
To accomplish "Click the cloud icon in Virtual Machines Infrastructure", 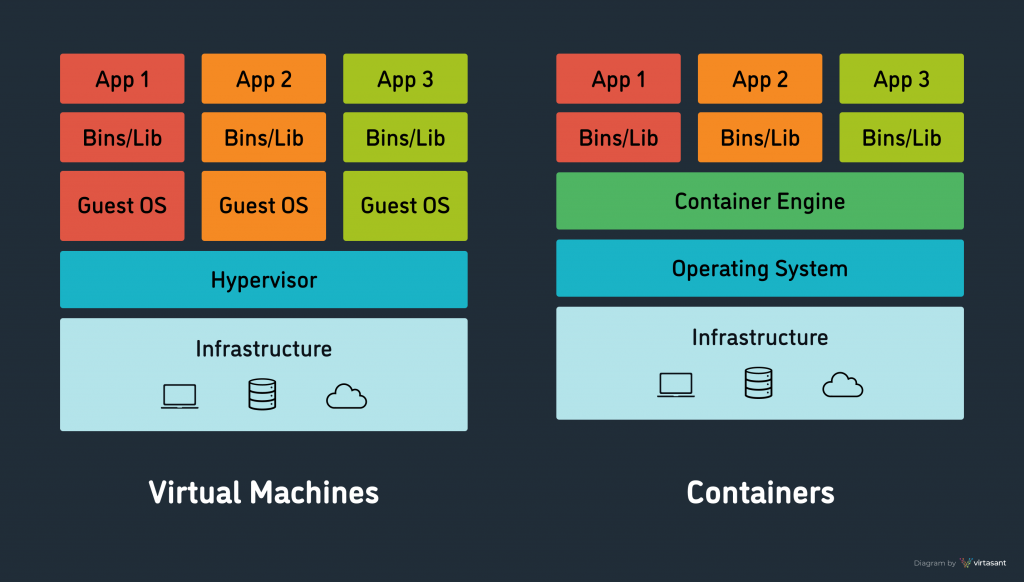I will [x=347, y=395].
